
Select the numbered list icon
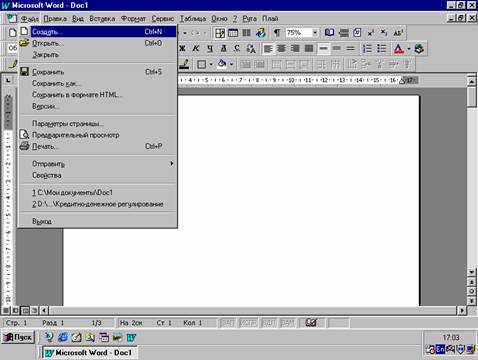367,49
